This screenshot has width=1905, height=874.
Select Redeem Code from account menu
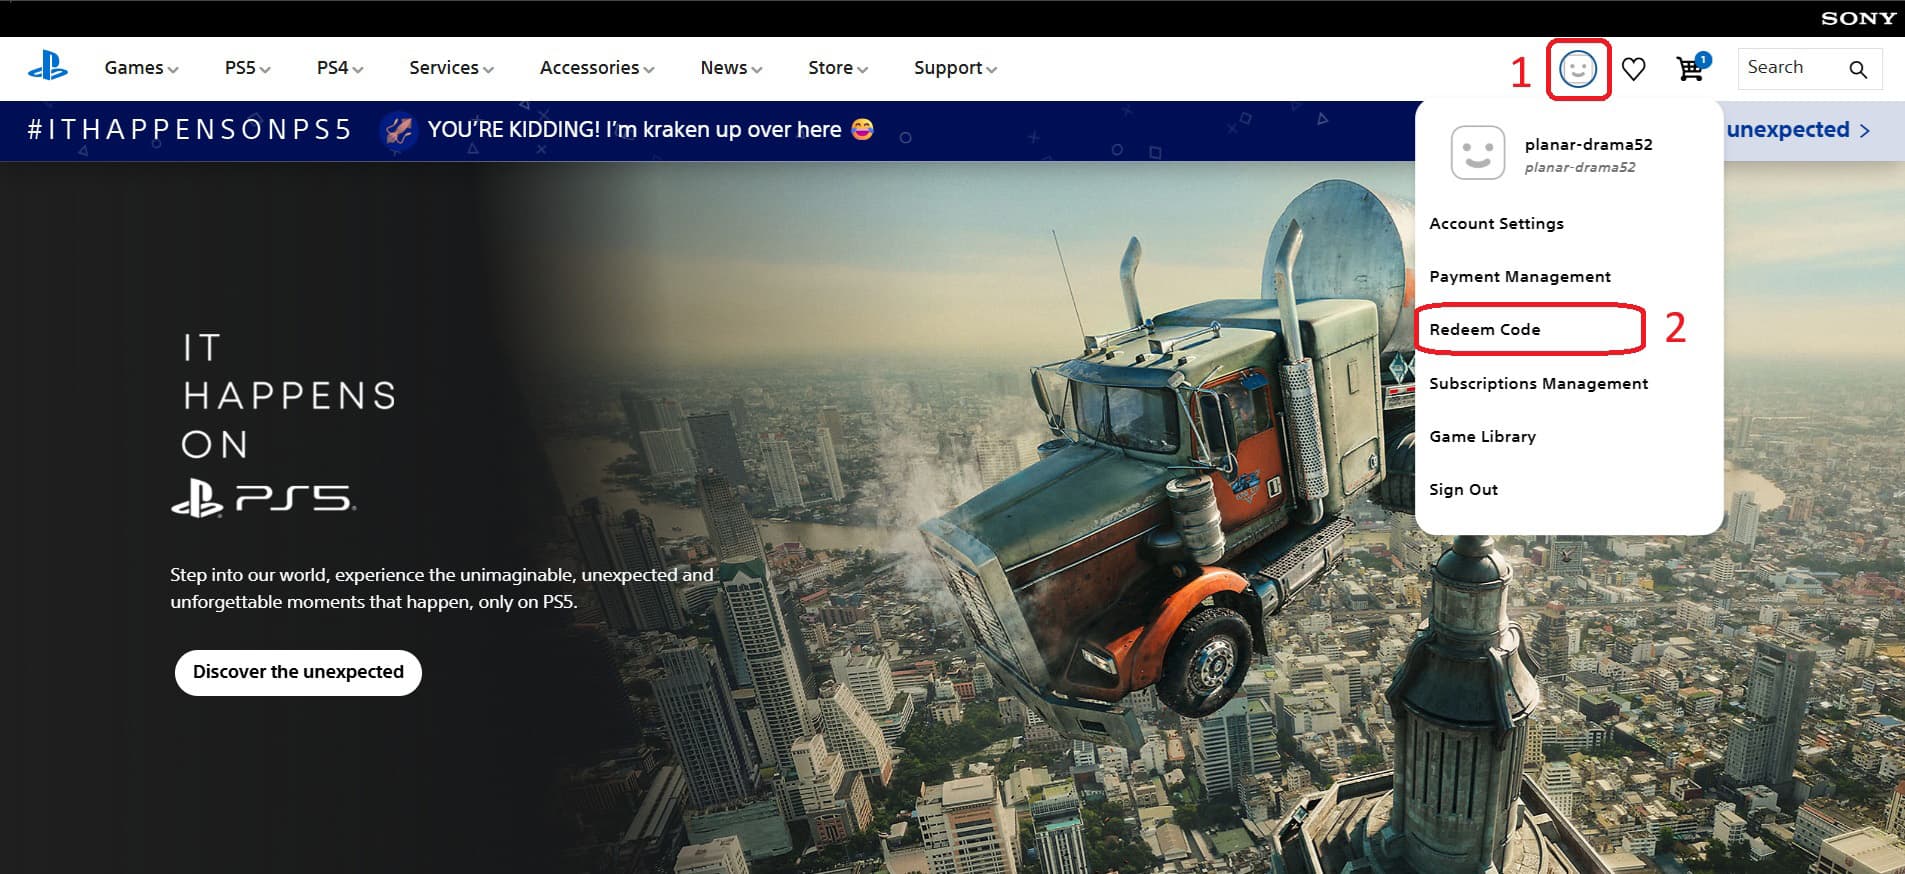pos(1485,329)
